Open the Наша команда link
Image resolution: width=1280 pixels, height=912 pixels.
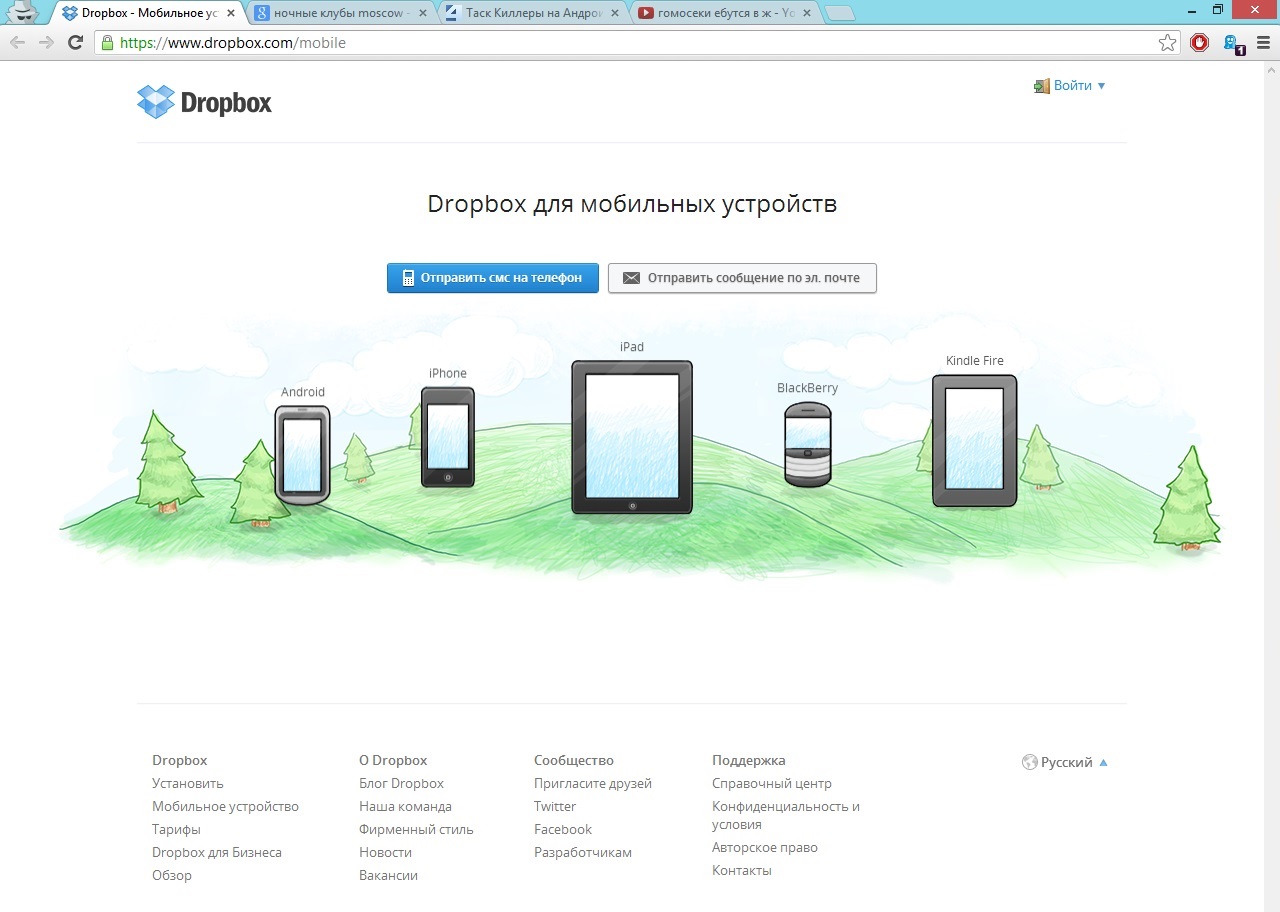405,806
